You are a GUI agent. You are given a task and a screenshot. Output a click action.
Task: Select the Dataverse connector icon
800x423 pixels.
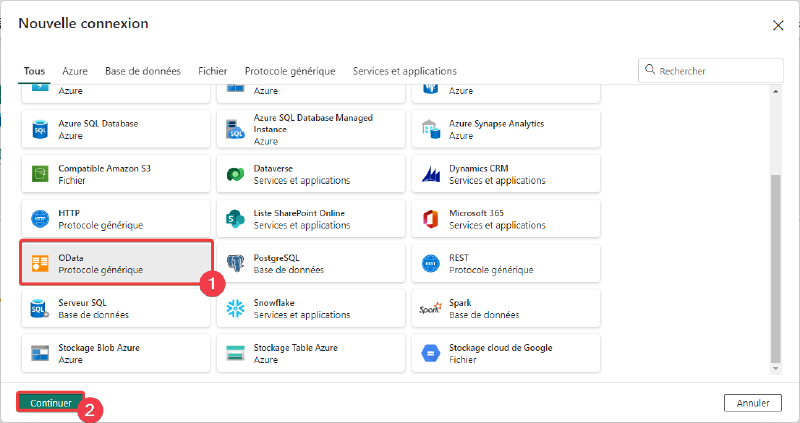[235, 174]
